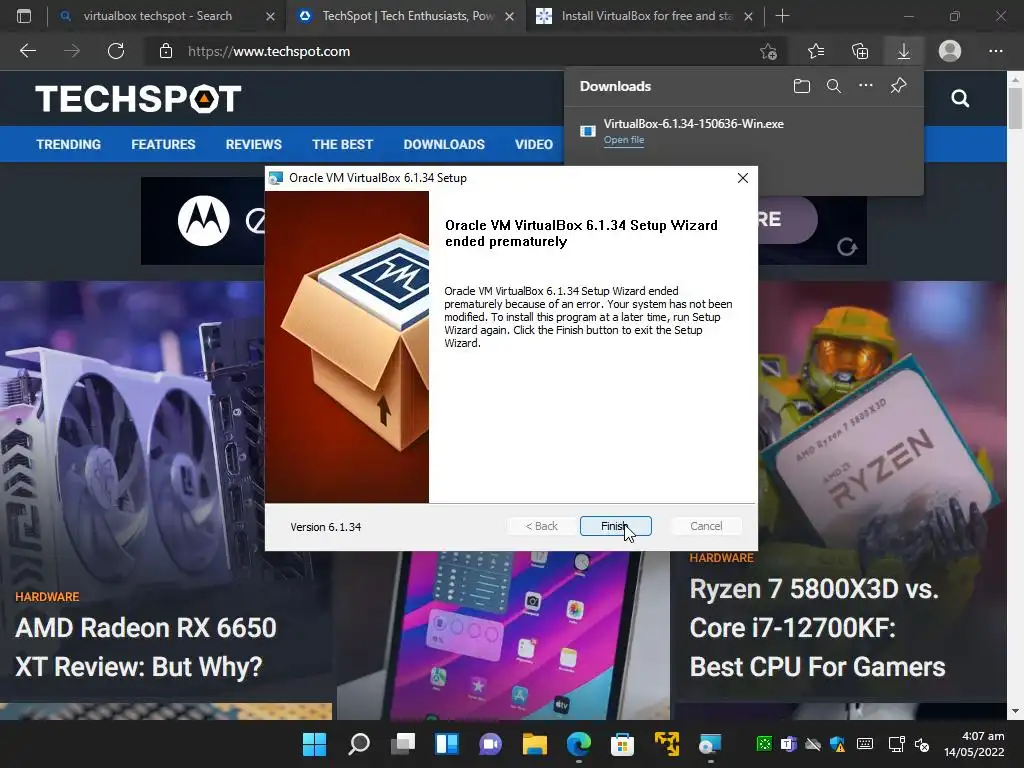The height and width of the screenshot is (768, 1024).
Task: Refresh the TechSpot page
Action: coord(116,51)
